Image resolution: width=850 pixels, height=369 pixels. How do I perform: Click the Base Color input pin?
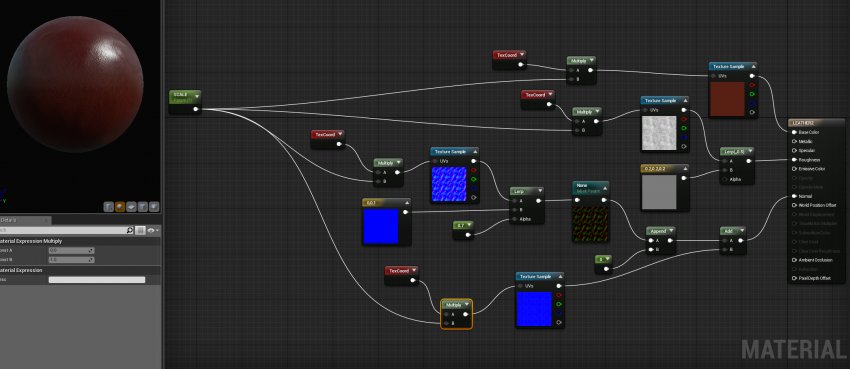pos(794,132)
